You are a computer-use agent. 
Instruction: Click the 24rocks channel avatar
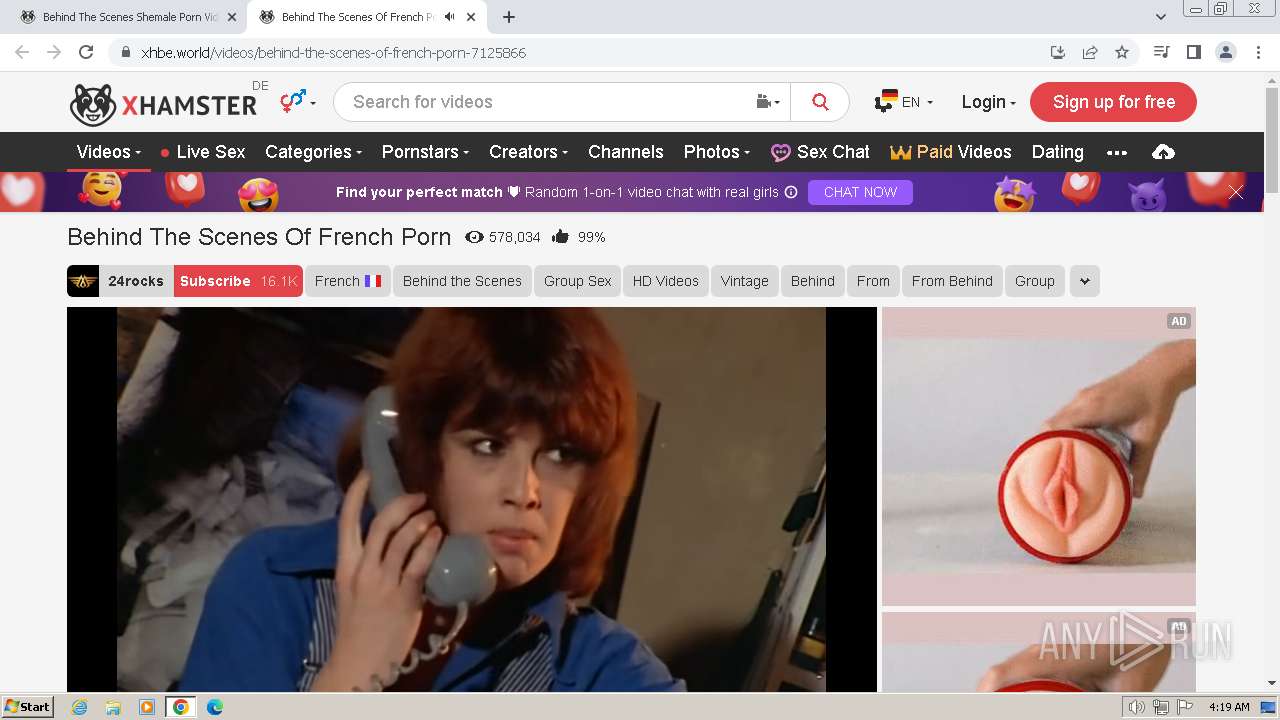83,281
